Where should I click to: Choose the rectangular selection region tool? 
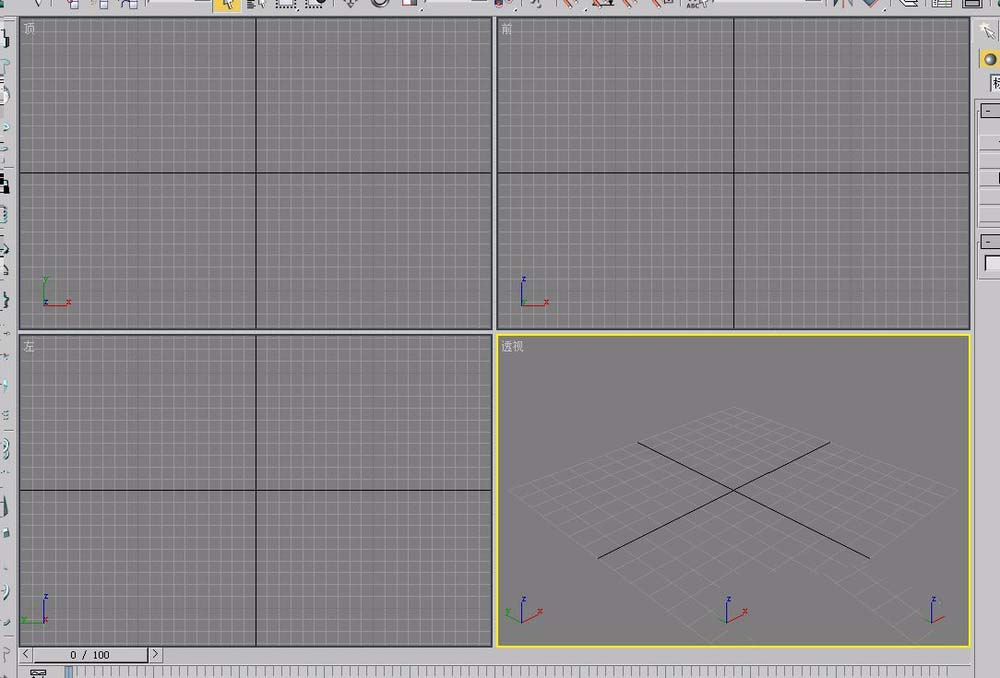click(x=286, y=3)
